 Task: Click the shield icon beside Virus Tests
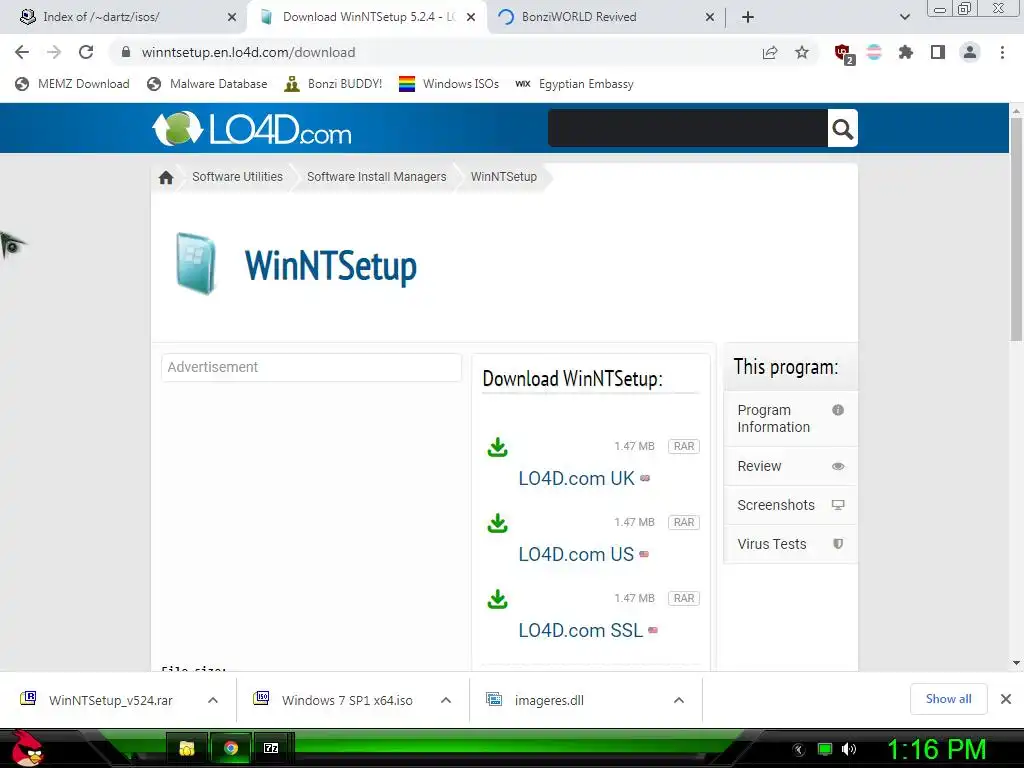pyautogui.click(x=838, y=544)
